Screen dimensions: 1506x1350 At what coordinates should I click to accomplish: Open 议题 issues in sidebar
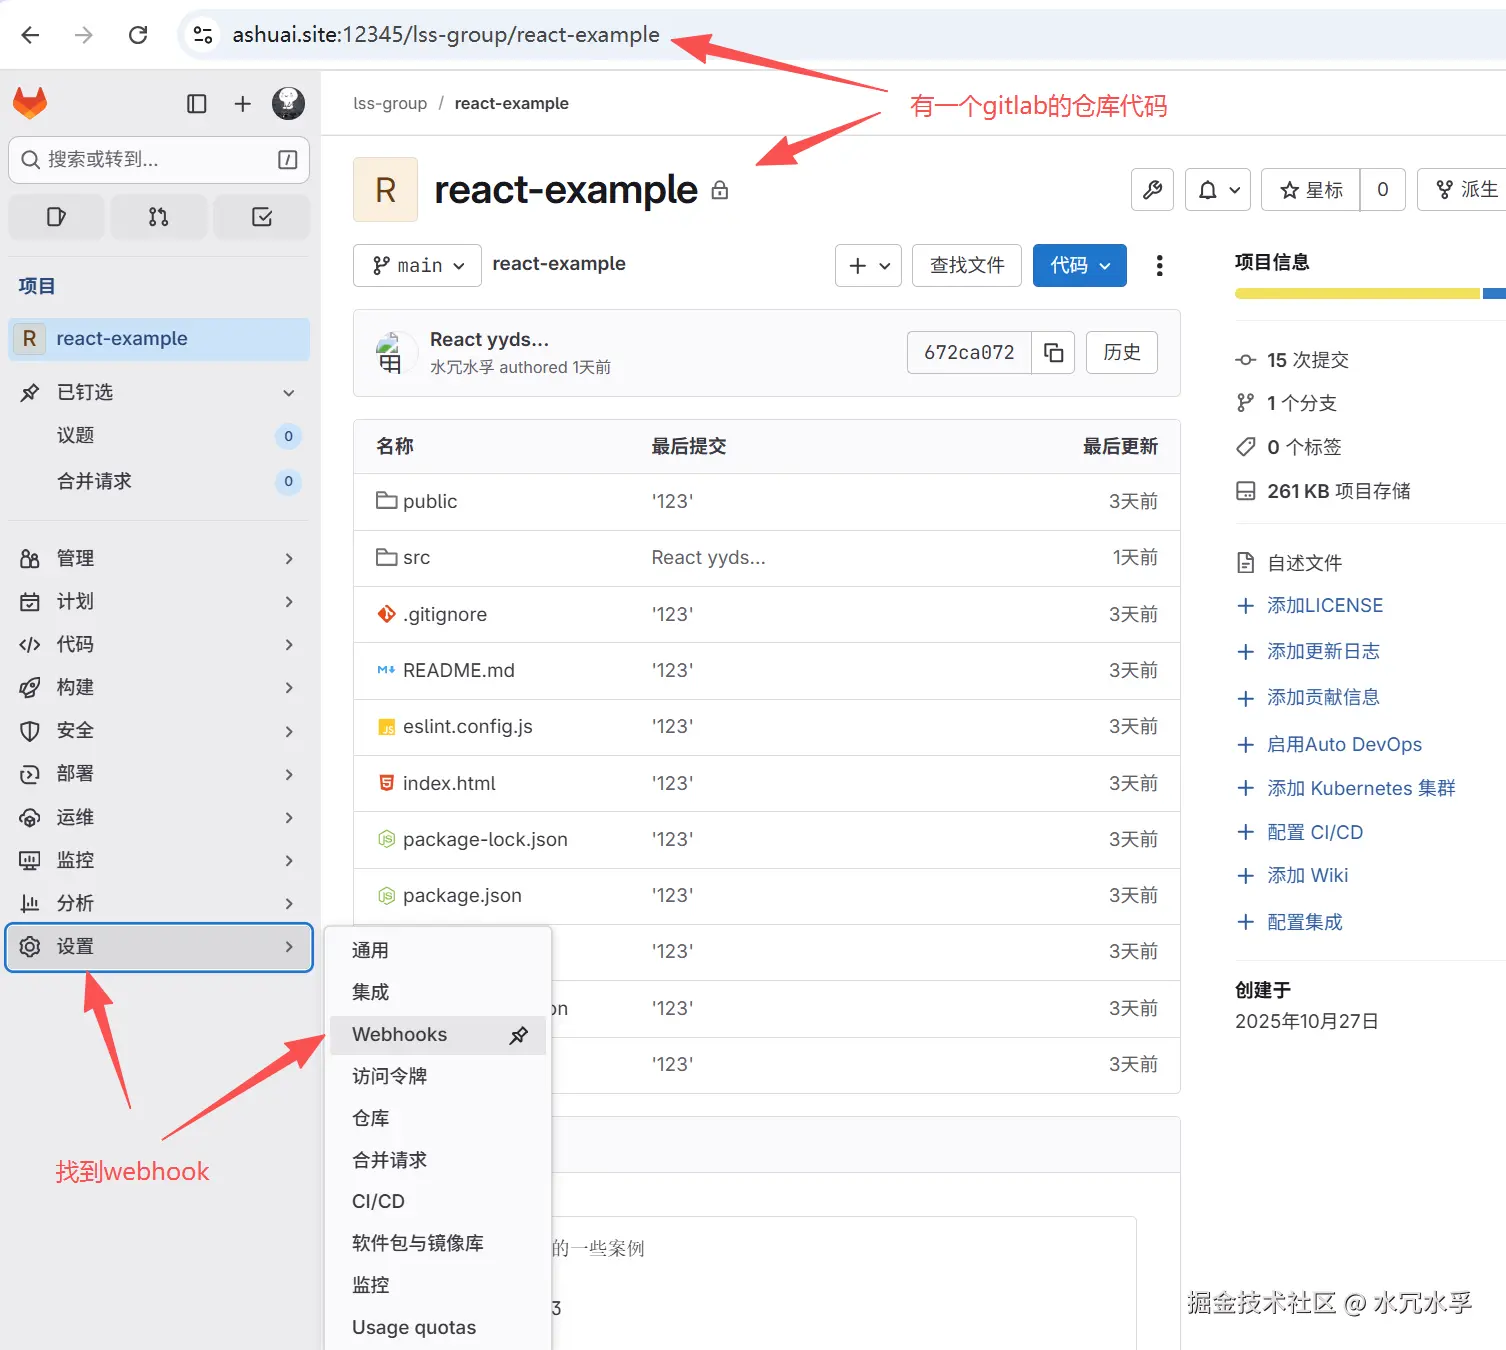pos(159,436)
